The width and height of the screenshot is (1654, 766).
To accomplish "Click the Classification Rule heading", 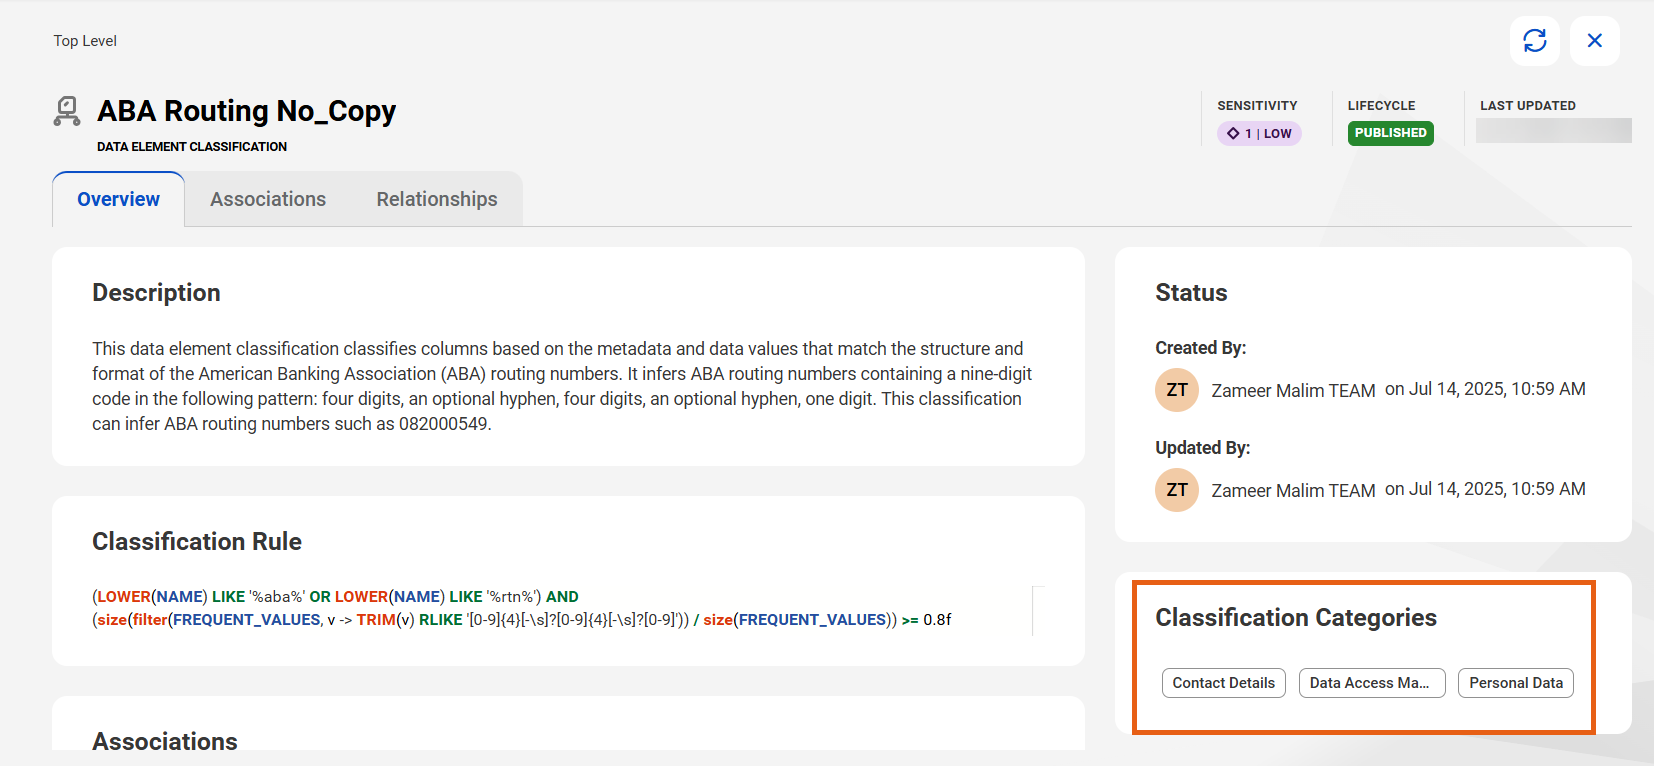I will point(197,542).
